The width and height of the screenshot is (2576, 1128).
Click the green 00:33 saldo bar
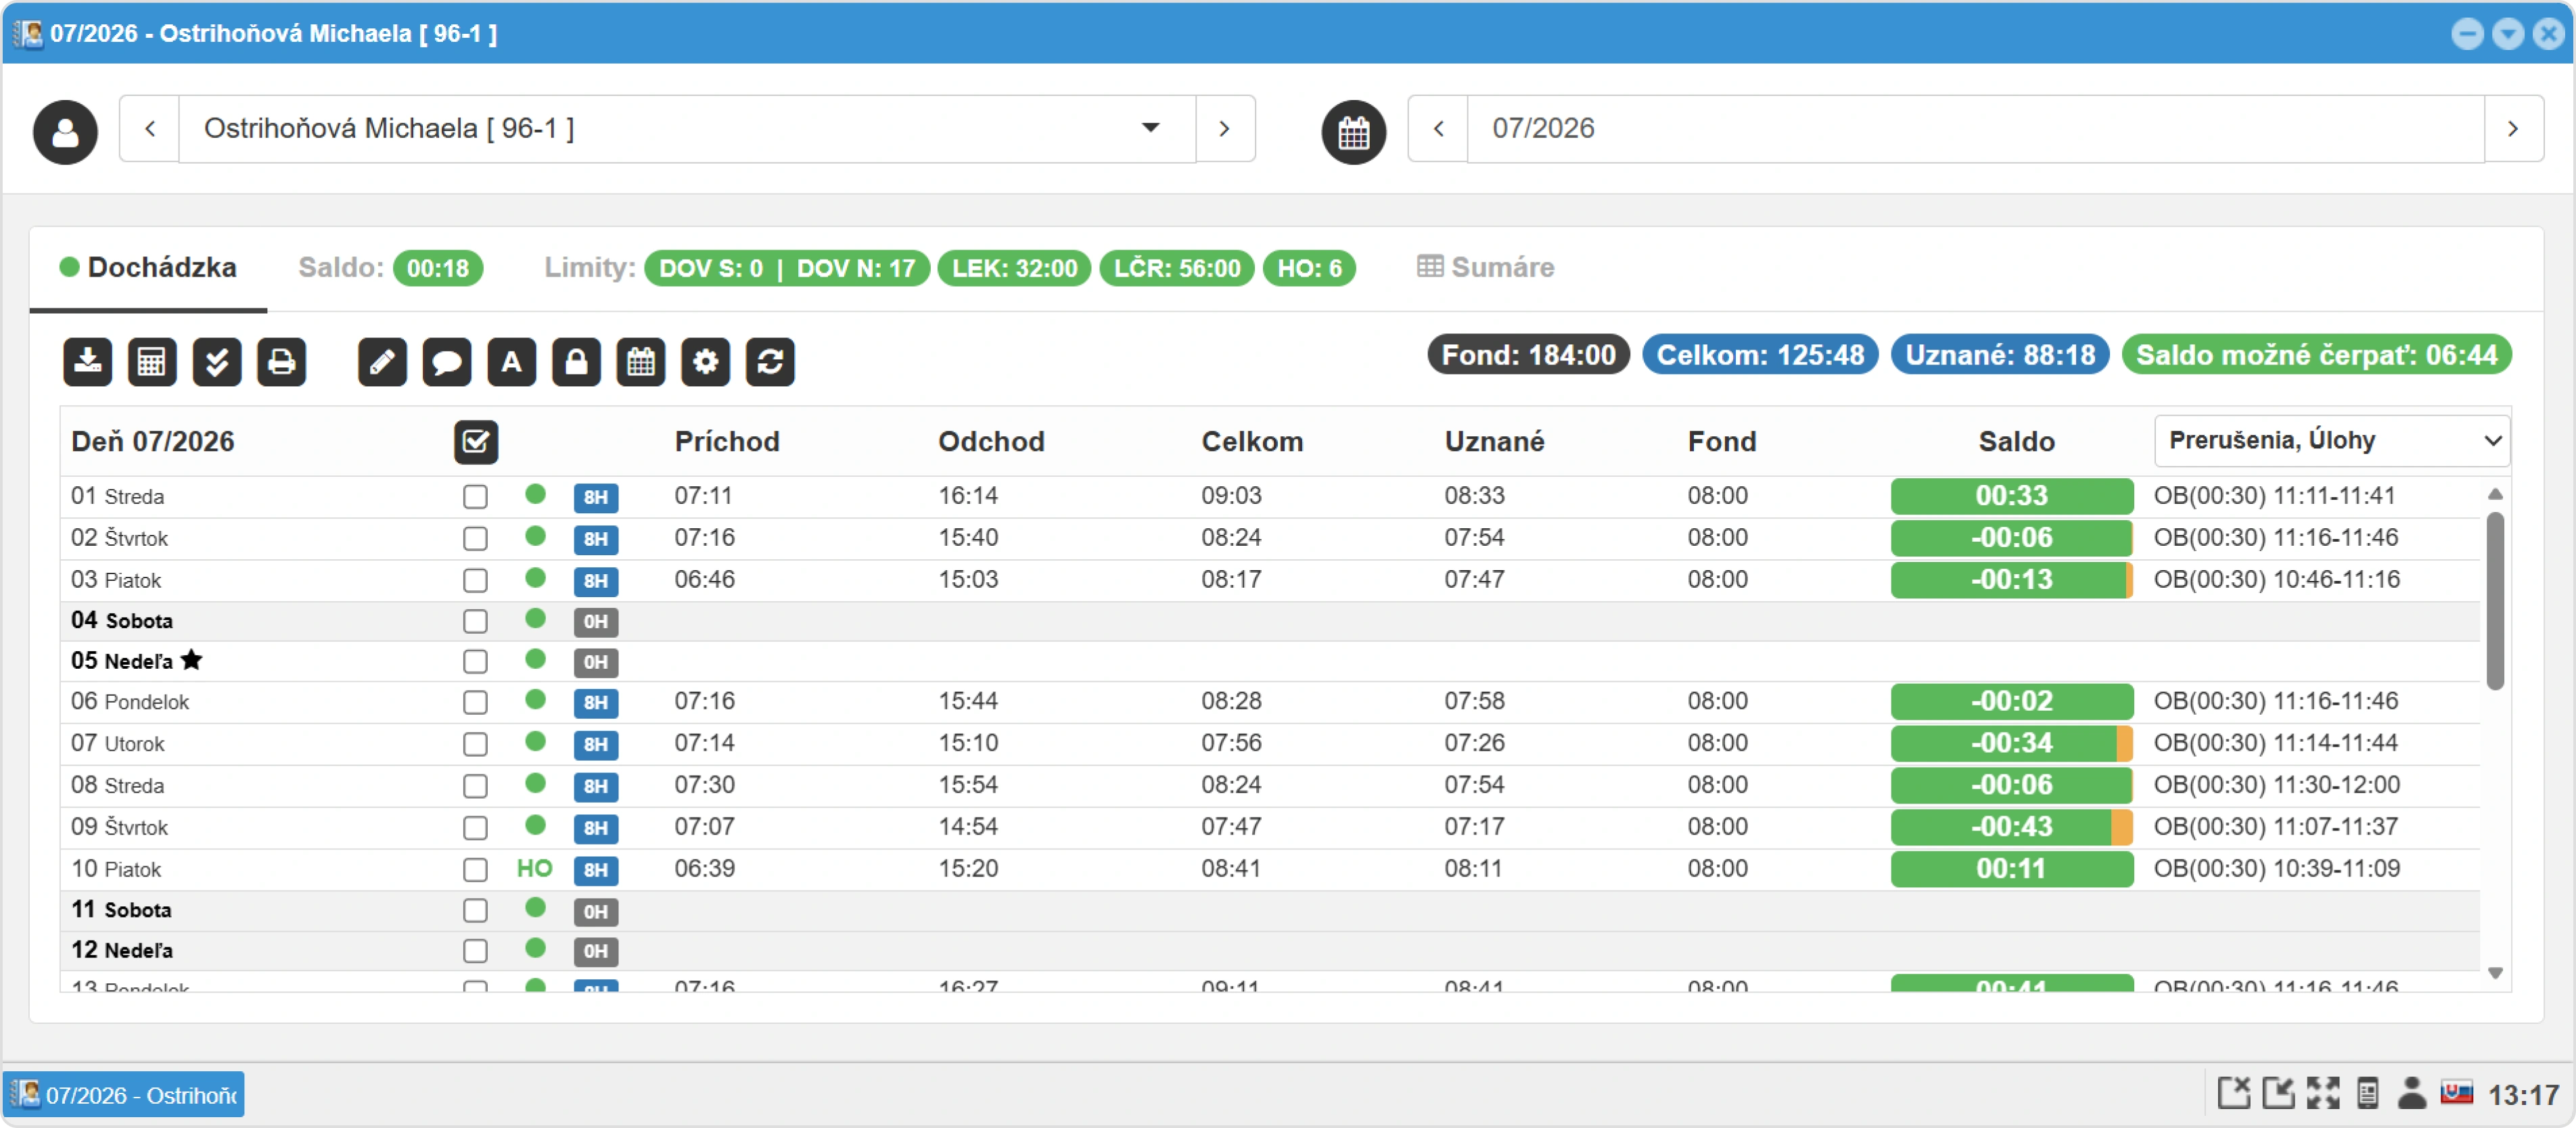coord(2011,496)
